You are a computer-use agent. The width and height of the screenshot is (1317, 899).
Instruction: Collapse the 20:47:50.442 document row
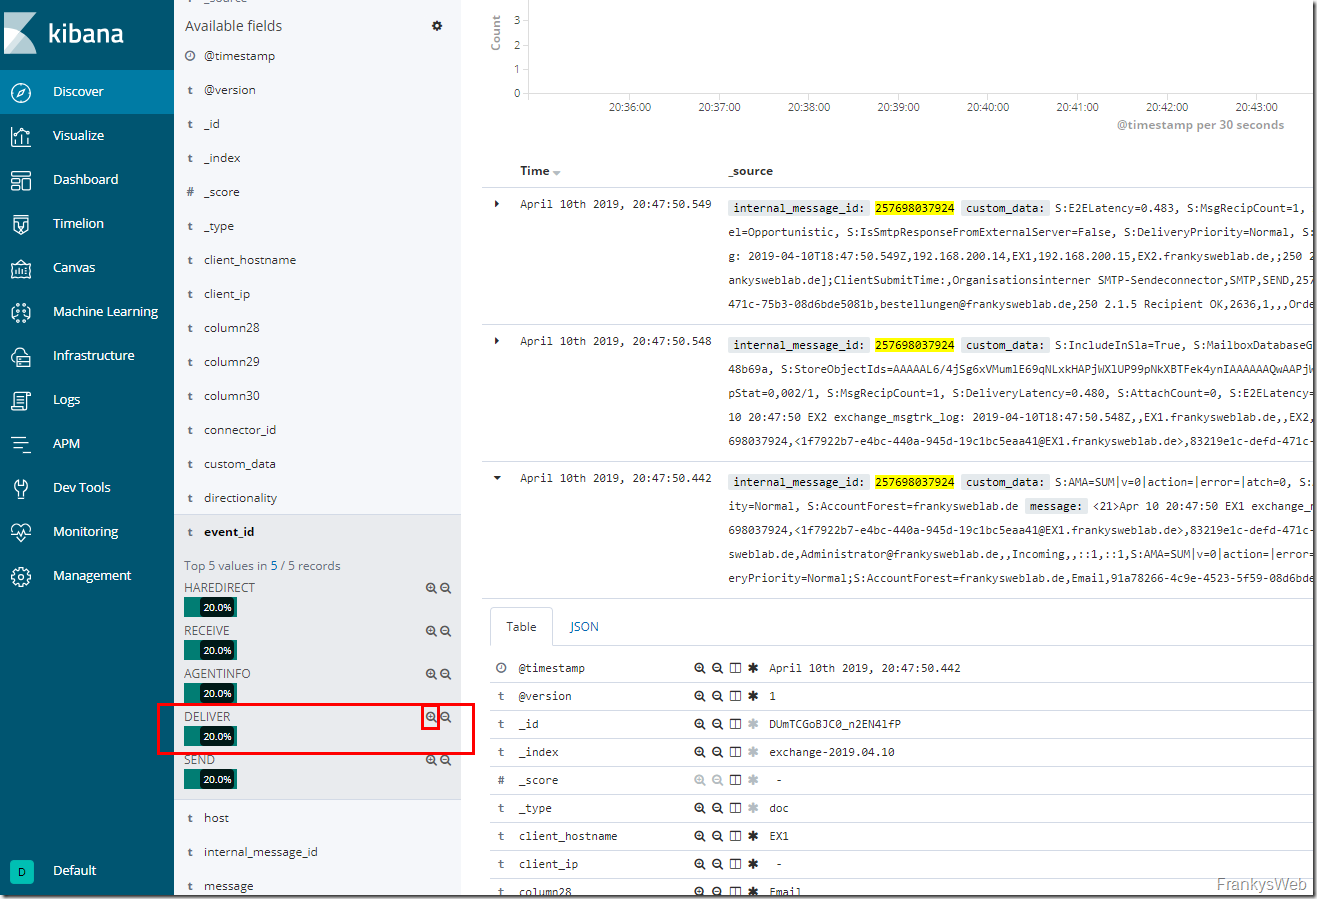(497, 478)
